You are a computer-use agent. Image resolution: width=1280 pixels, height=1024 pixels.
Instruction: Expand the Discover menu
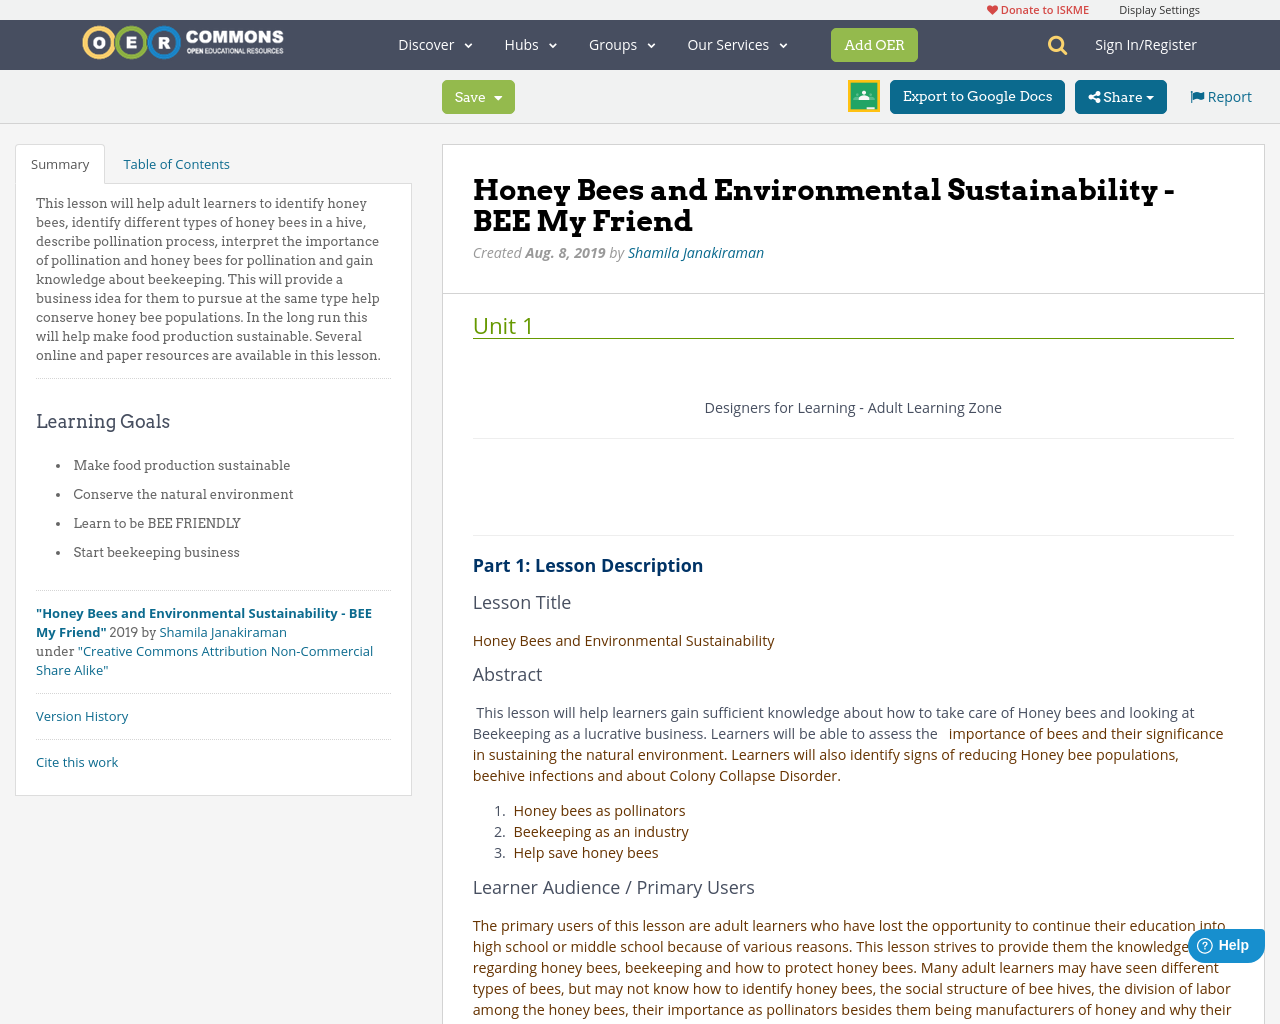point(434,43)
